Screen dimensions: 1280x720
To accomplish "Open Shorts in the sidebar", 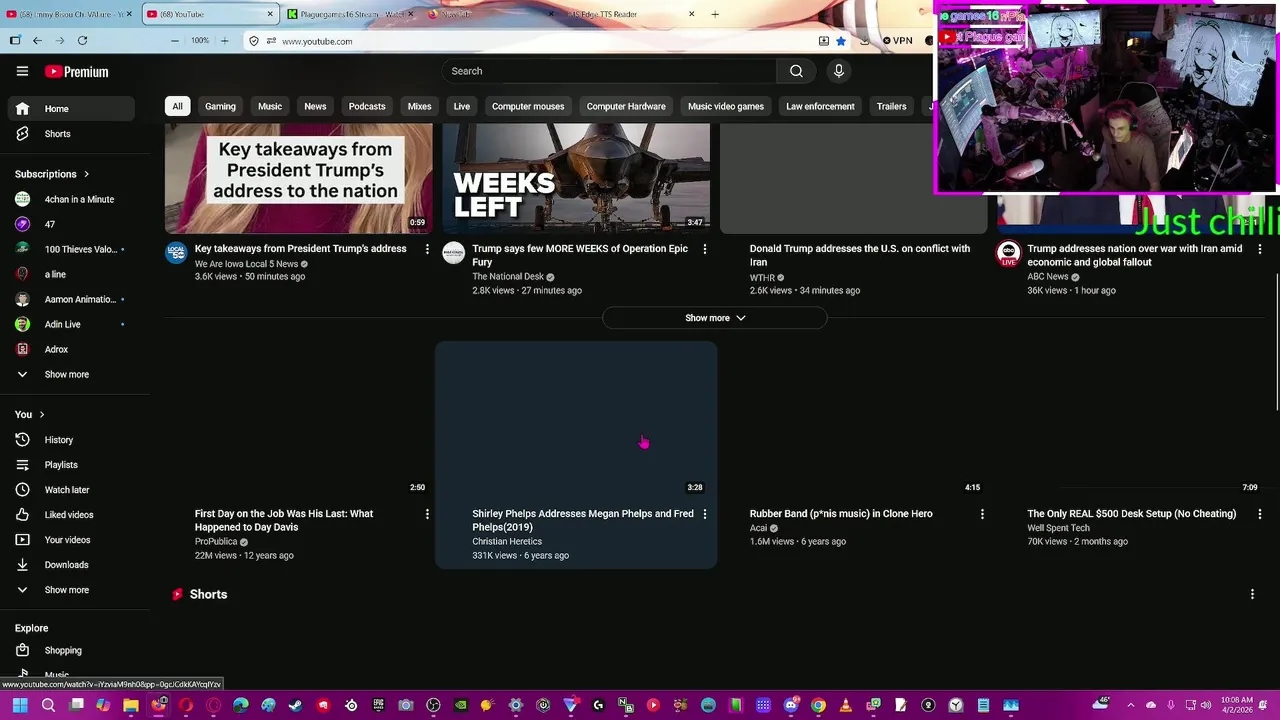I will pos(71,134).
